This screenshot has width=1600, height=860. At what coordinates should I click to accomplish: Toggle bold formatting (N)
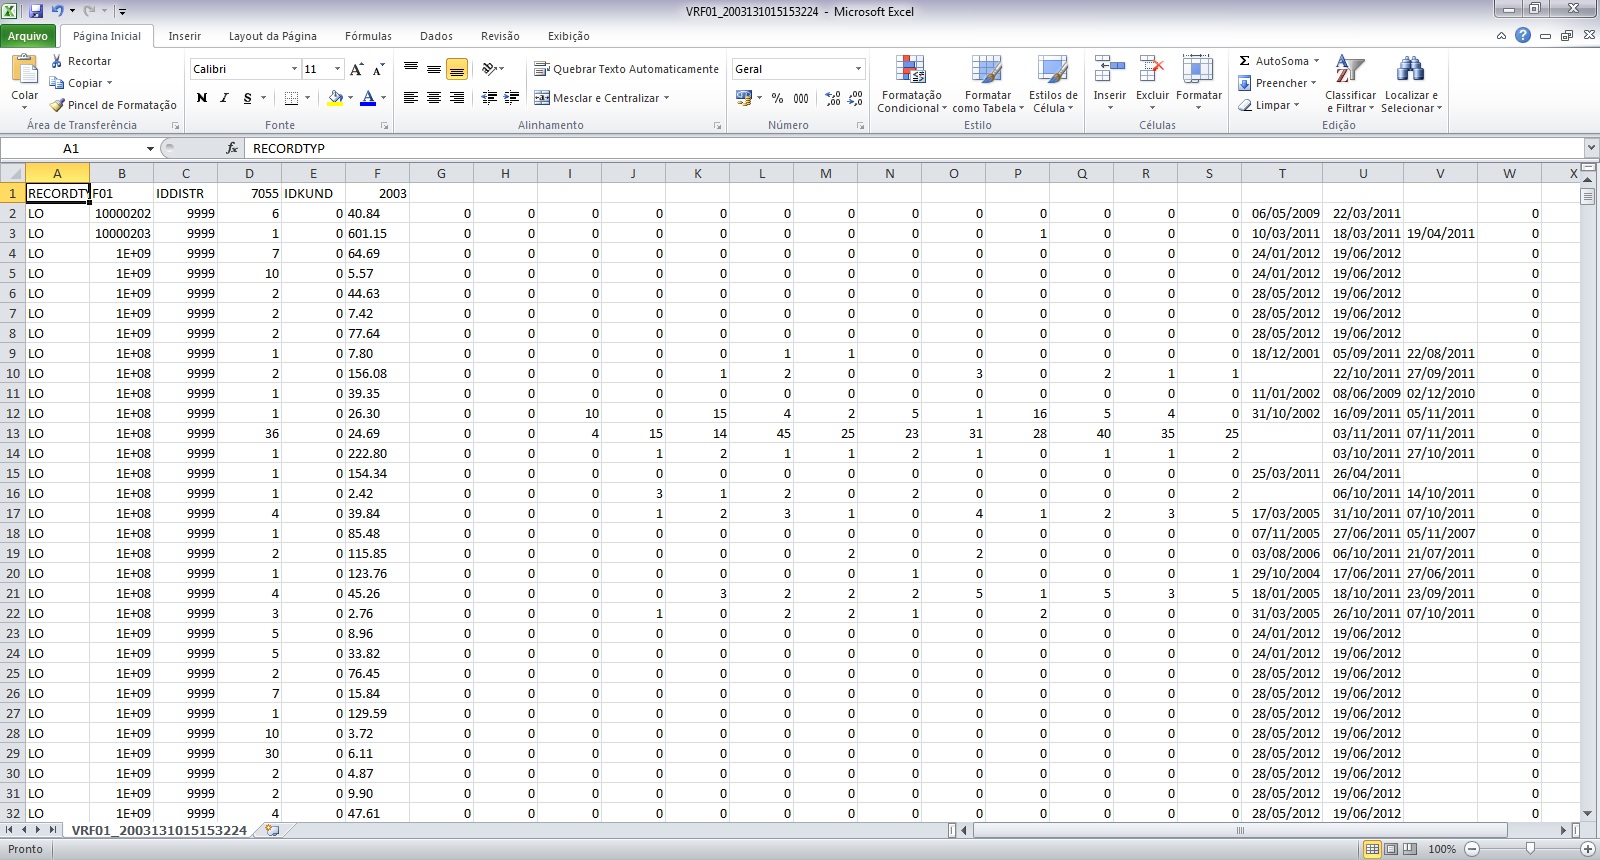202,98
